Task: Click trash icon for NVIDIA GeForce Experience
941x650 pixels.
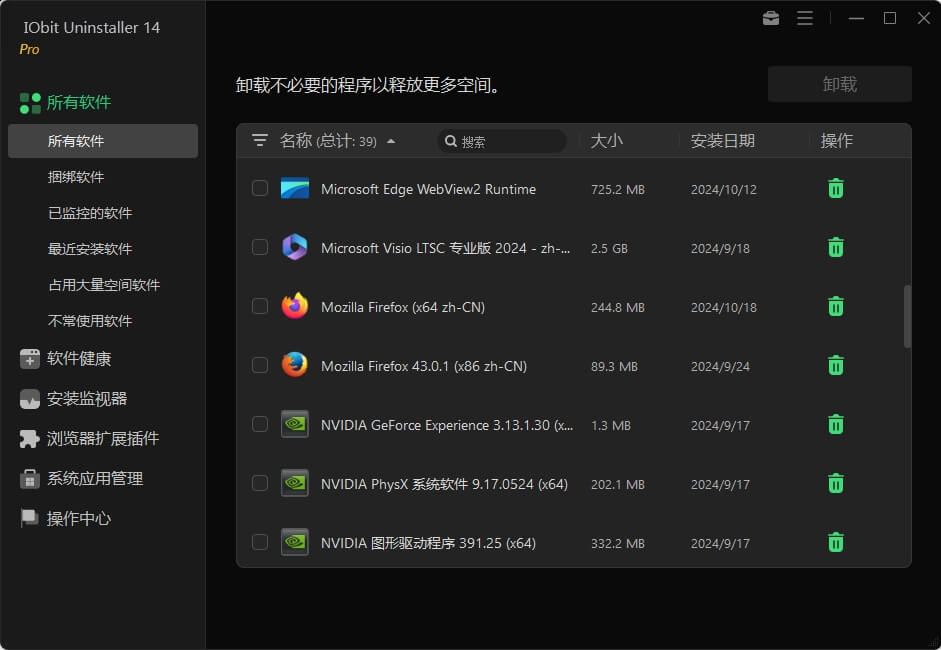Action: point(835,424)
